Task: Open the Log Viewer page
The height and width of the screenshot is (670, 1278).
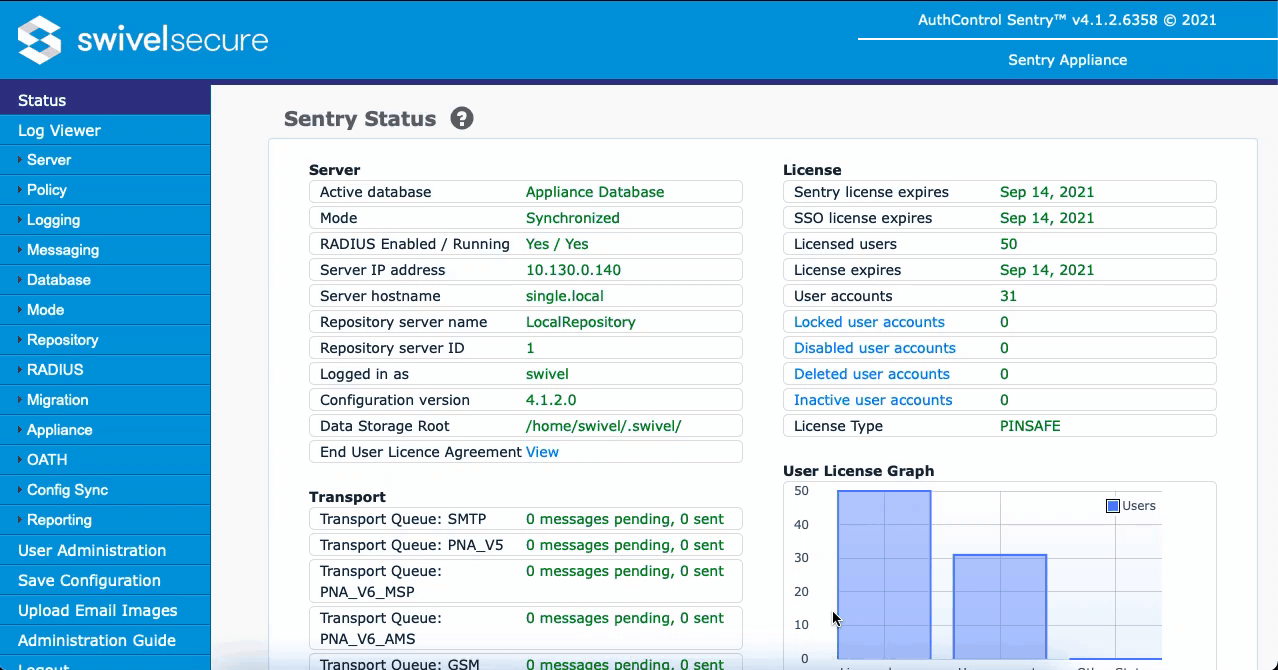Action: click(59, 130)
